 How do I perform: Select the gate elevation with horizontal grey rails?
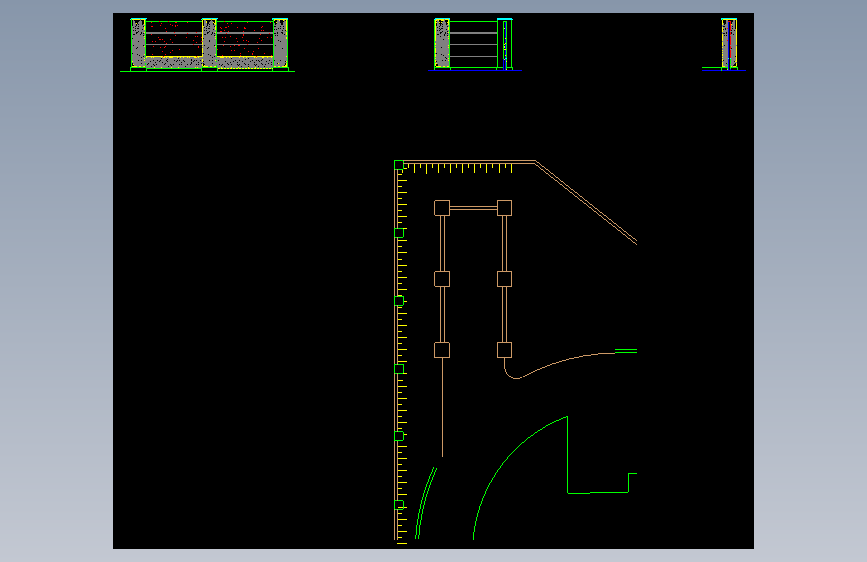[474, 44]
